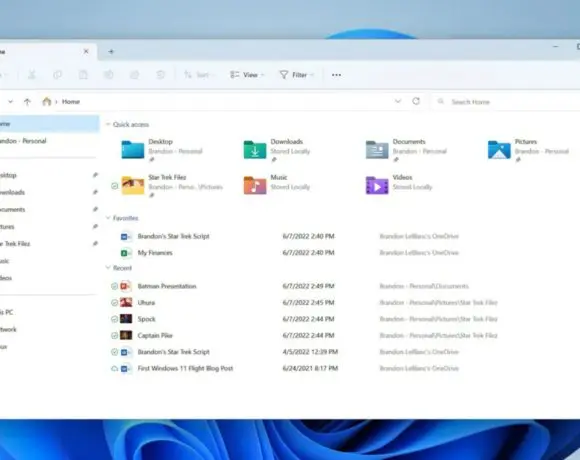Screen dimensions: 580x460
Task: Select Network in navigation sidebar
Action: pos(8,329)
